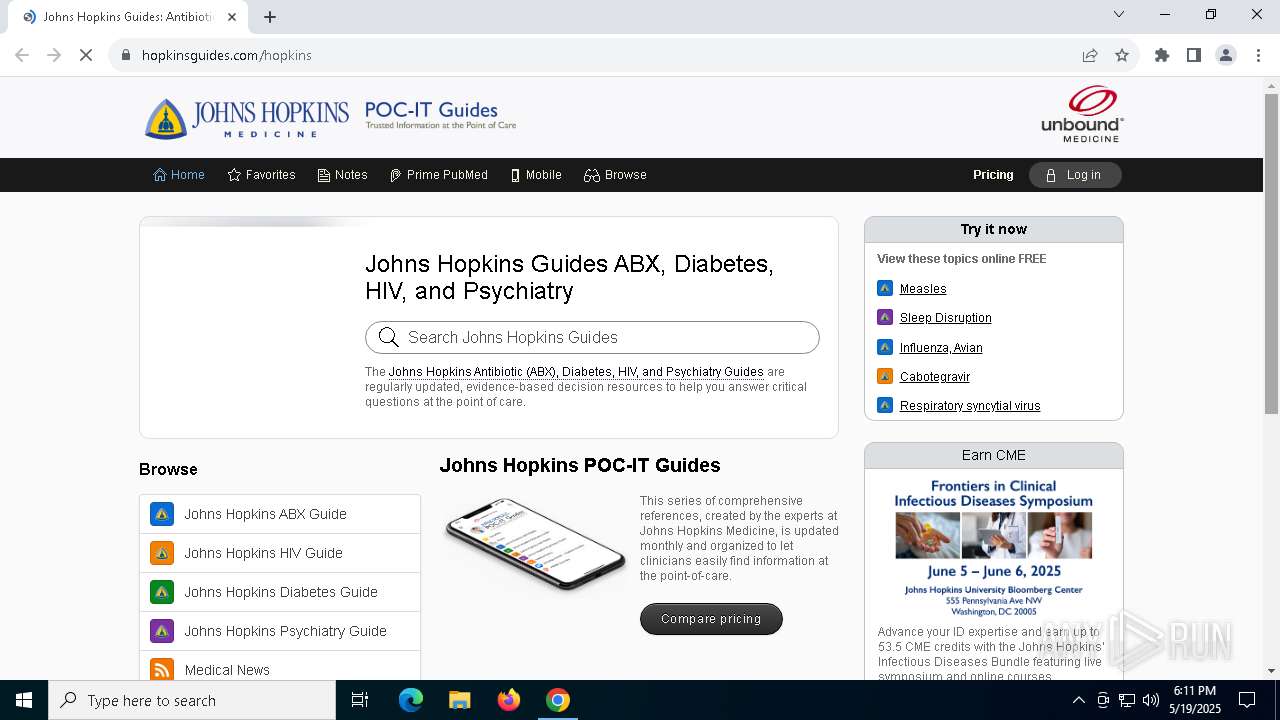
Task: Toggle the browser side panel
Action: click(x=1194, y=55)
